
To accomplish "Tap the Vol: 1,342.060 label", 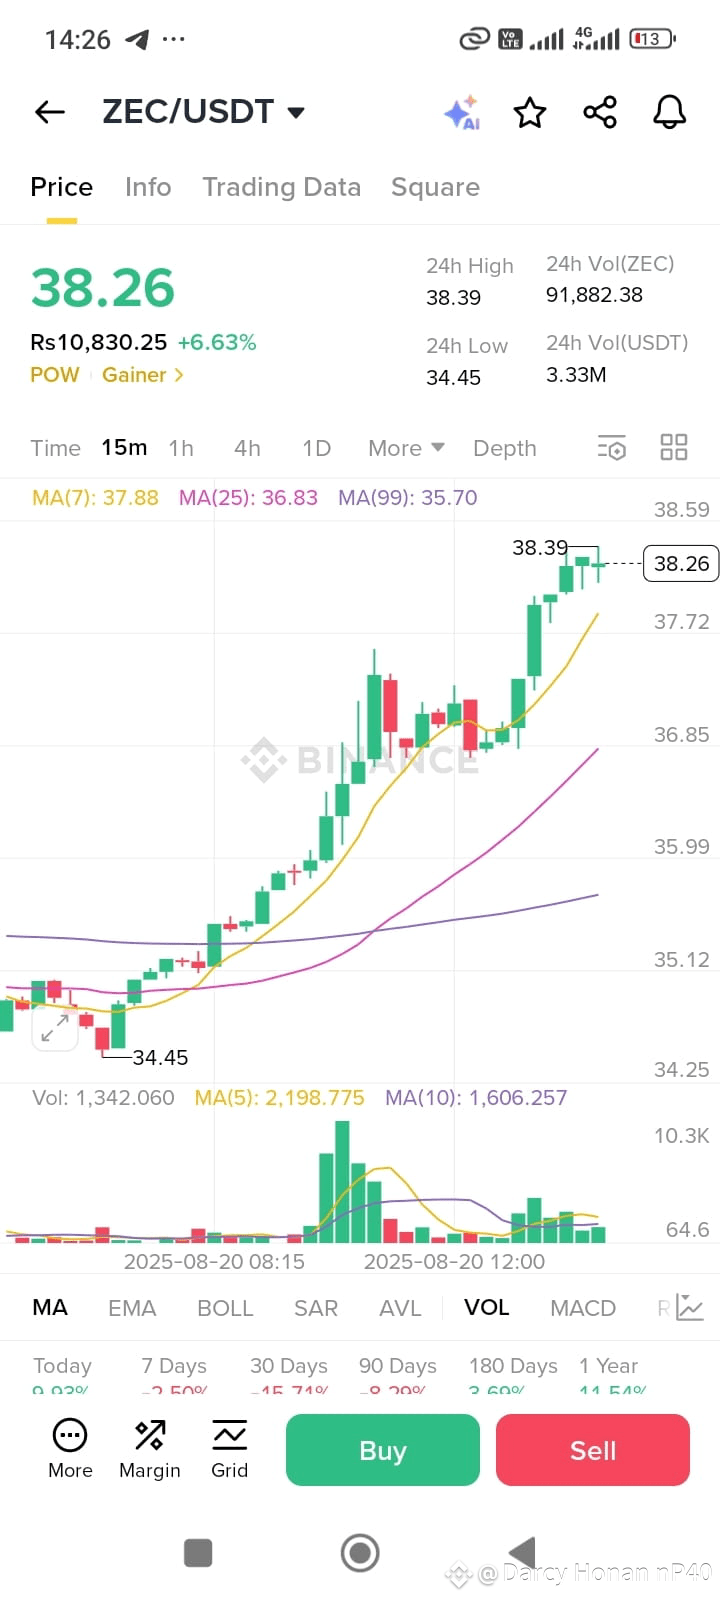I will click(x=103, y=1098).
